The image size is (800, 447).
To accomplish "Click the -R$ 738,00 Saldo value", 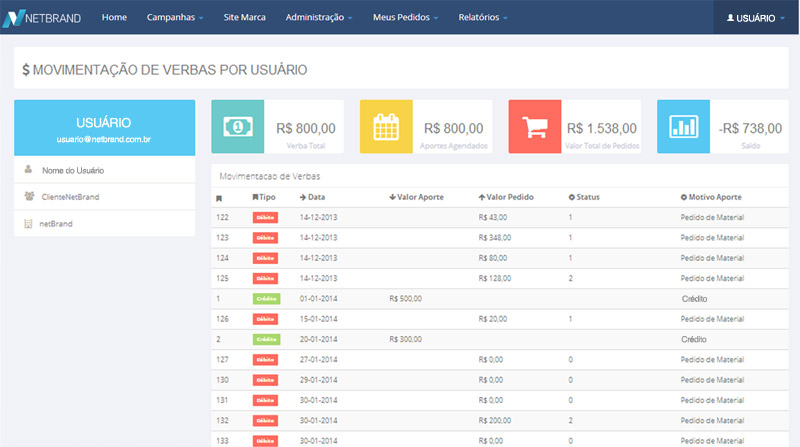I will click(751, 128).
